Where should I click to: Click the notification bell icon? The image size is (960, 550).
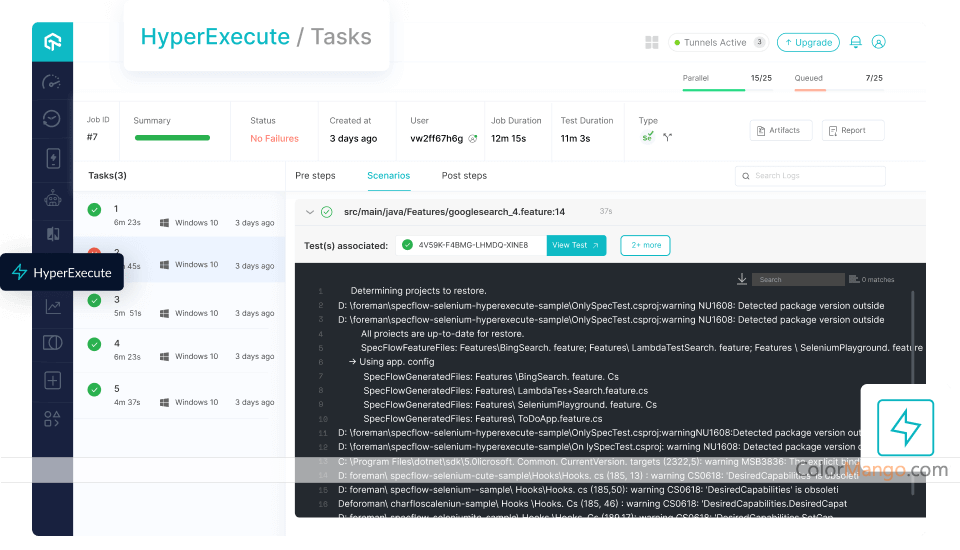(855, 42)
